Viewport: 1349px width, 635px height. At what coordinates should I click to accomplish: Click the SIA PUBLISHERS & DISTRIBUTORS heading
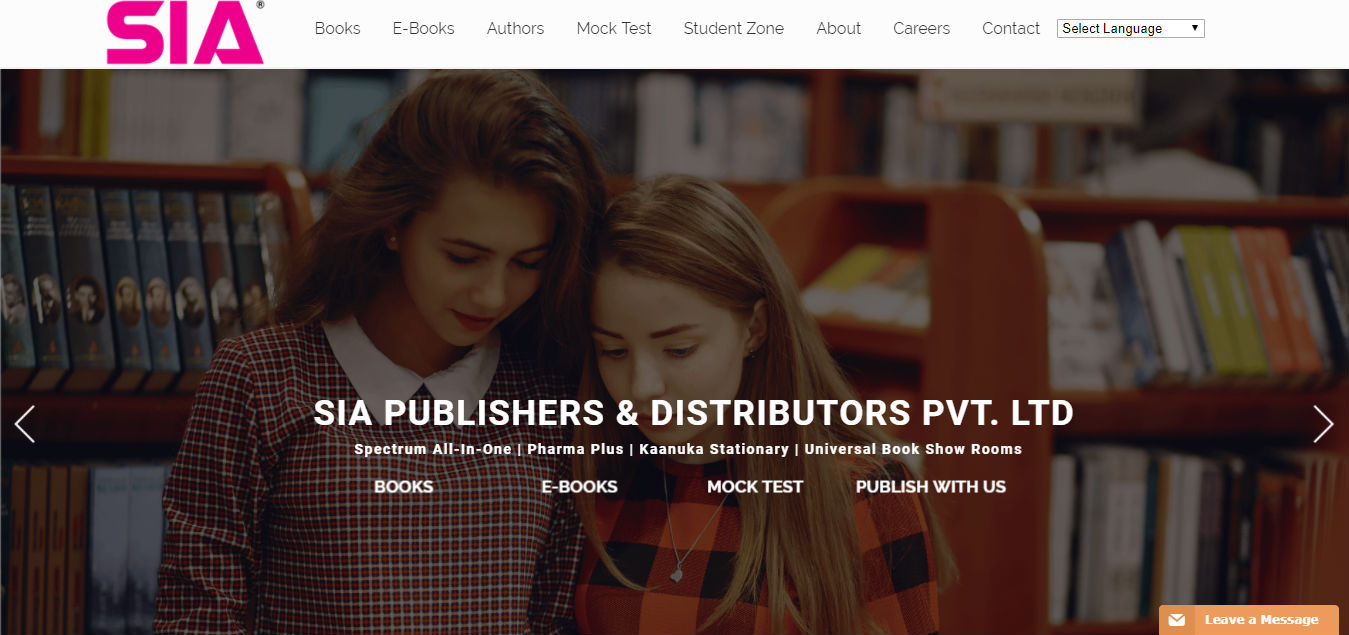pyautogui.click(x=694, y=413)
